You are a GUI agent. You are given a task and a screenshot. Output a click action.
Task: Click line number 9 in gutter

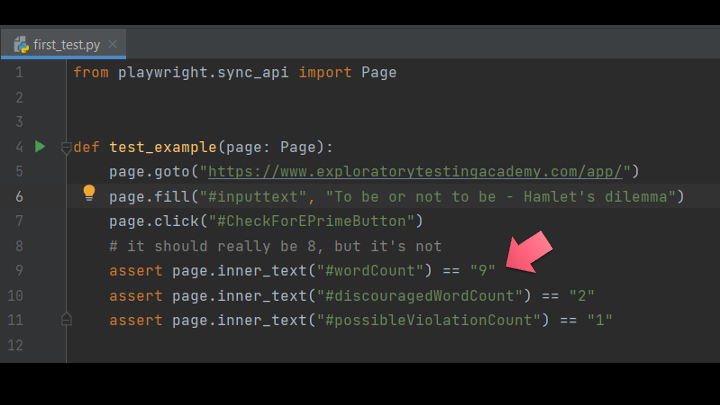click(x=19, y=270)
